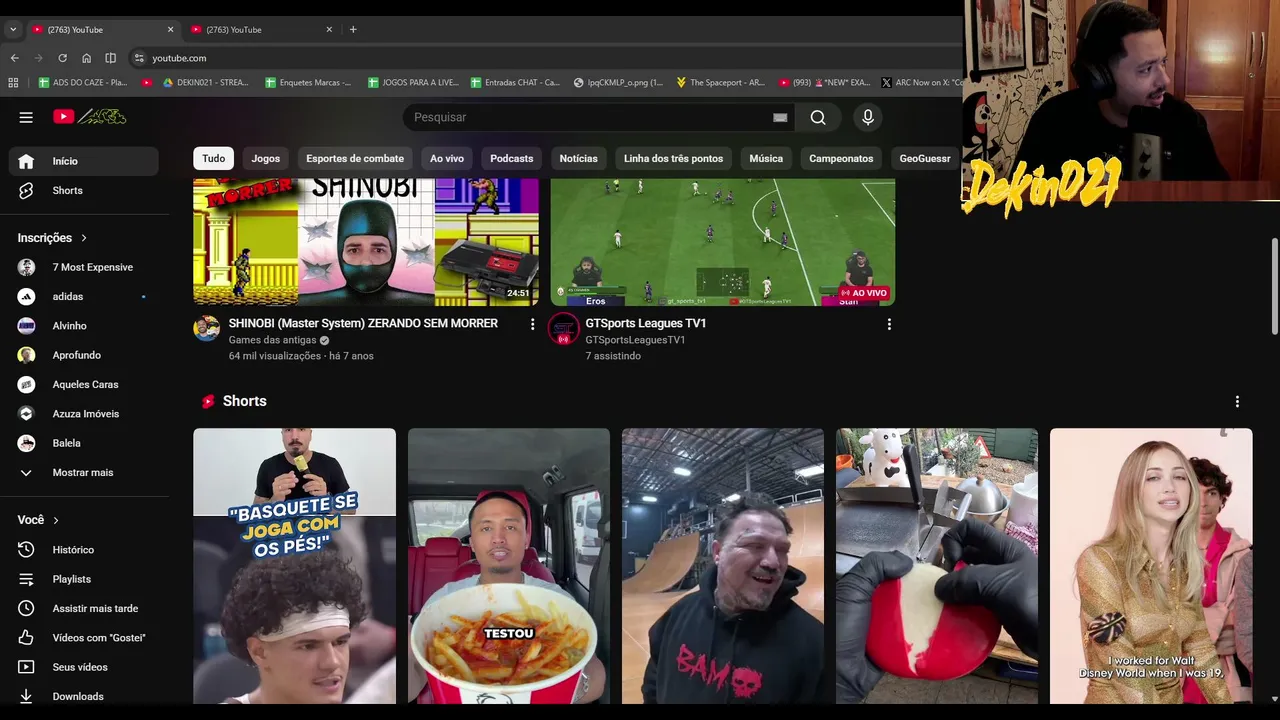Select the Esportes de combate chip
This screenshot has height=720, width=1280.
(x=355, y=158)
